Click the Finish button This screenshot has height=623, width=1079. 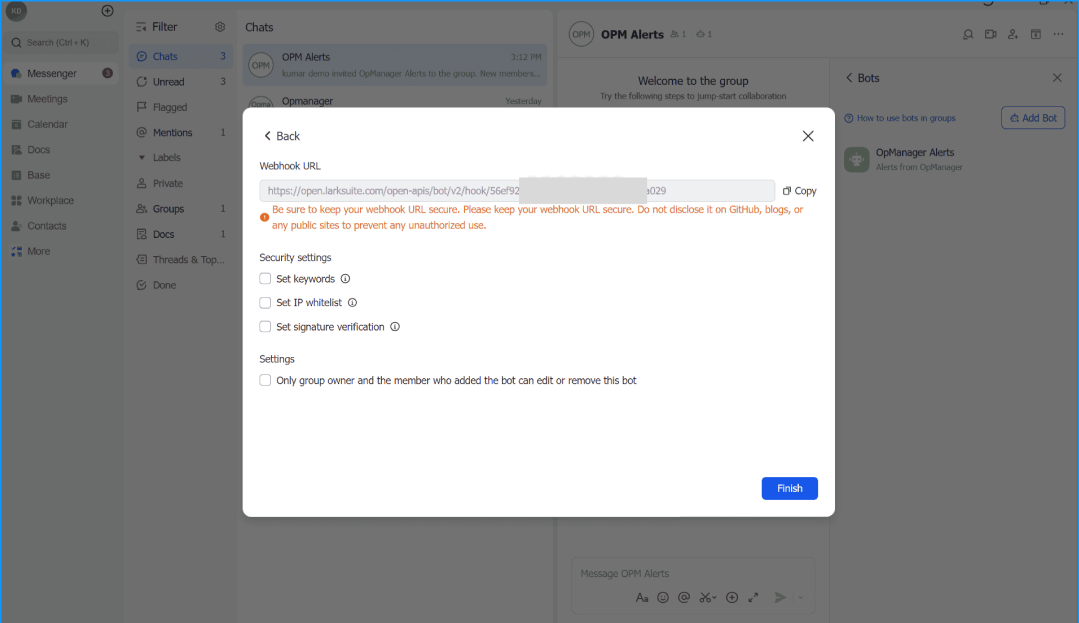coord(789,488)
